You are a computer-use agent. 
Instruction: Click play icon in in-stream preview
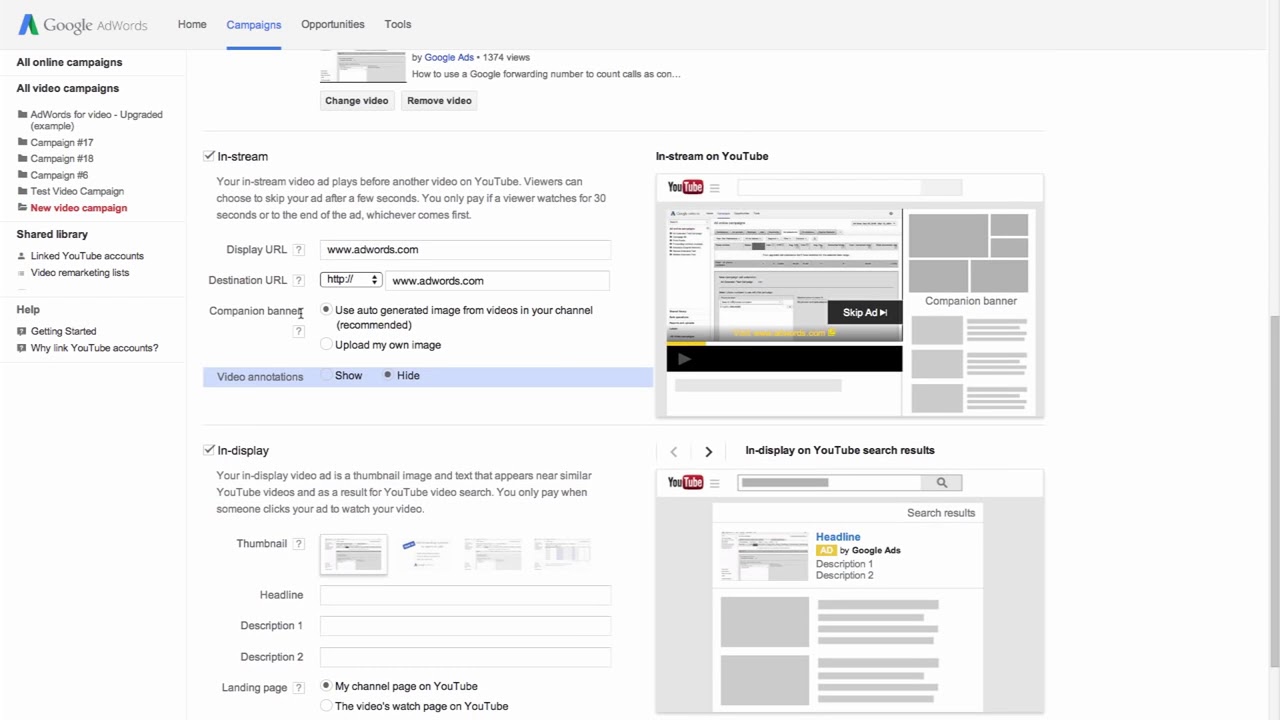click(684, 359)
